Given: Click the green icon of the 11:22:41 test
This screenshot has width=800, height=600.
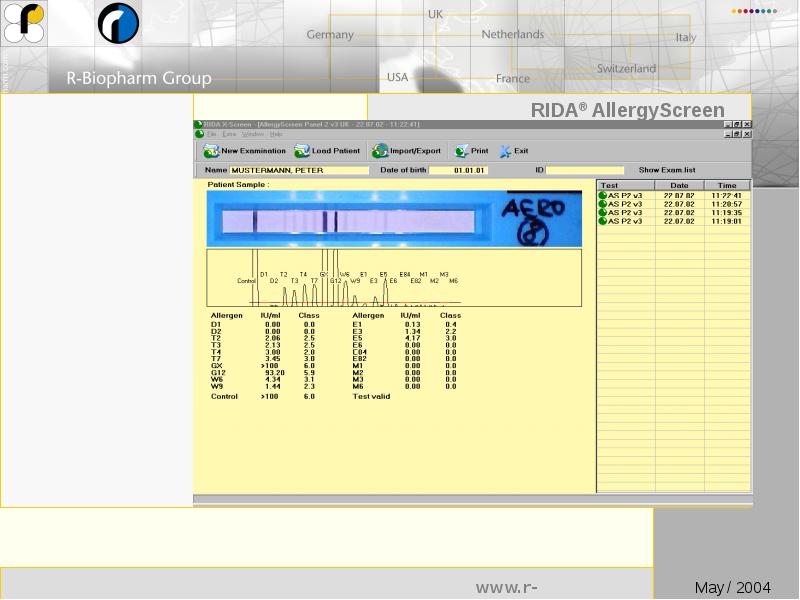Looking at the screenshot, I should [603, 195].
